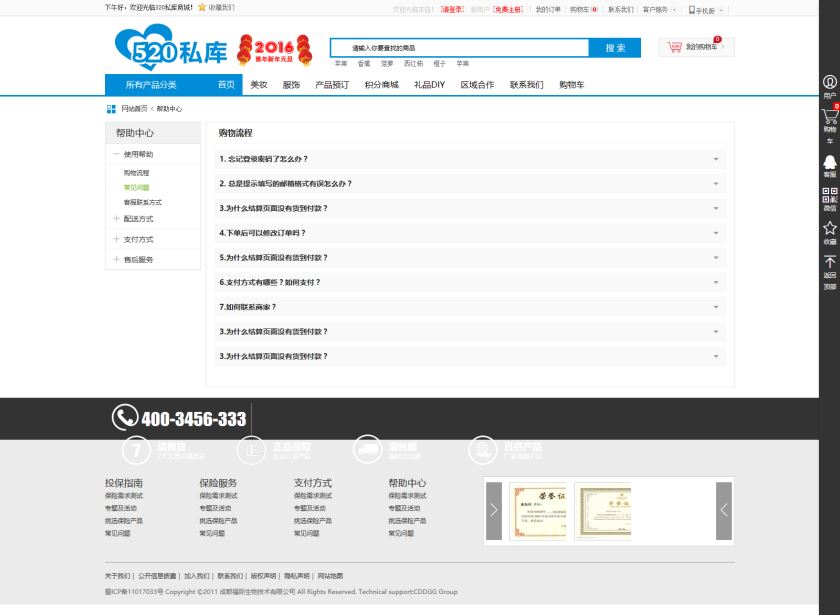Open the 客户服务 dropdown in top bar
This screenshot has width=840, height=615.
point(659,10)
